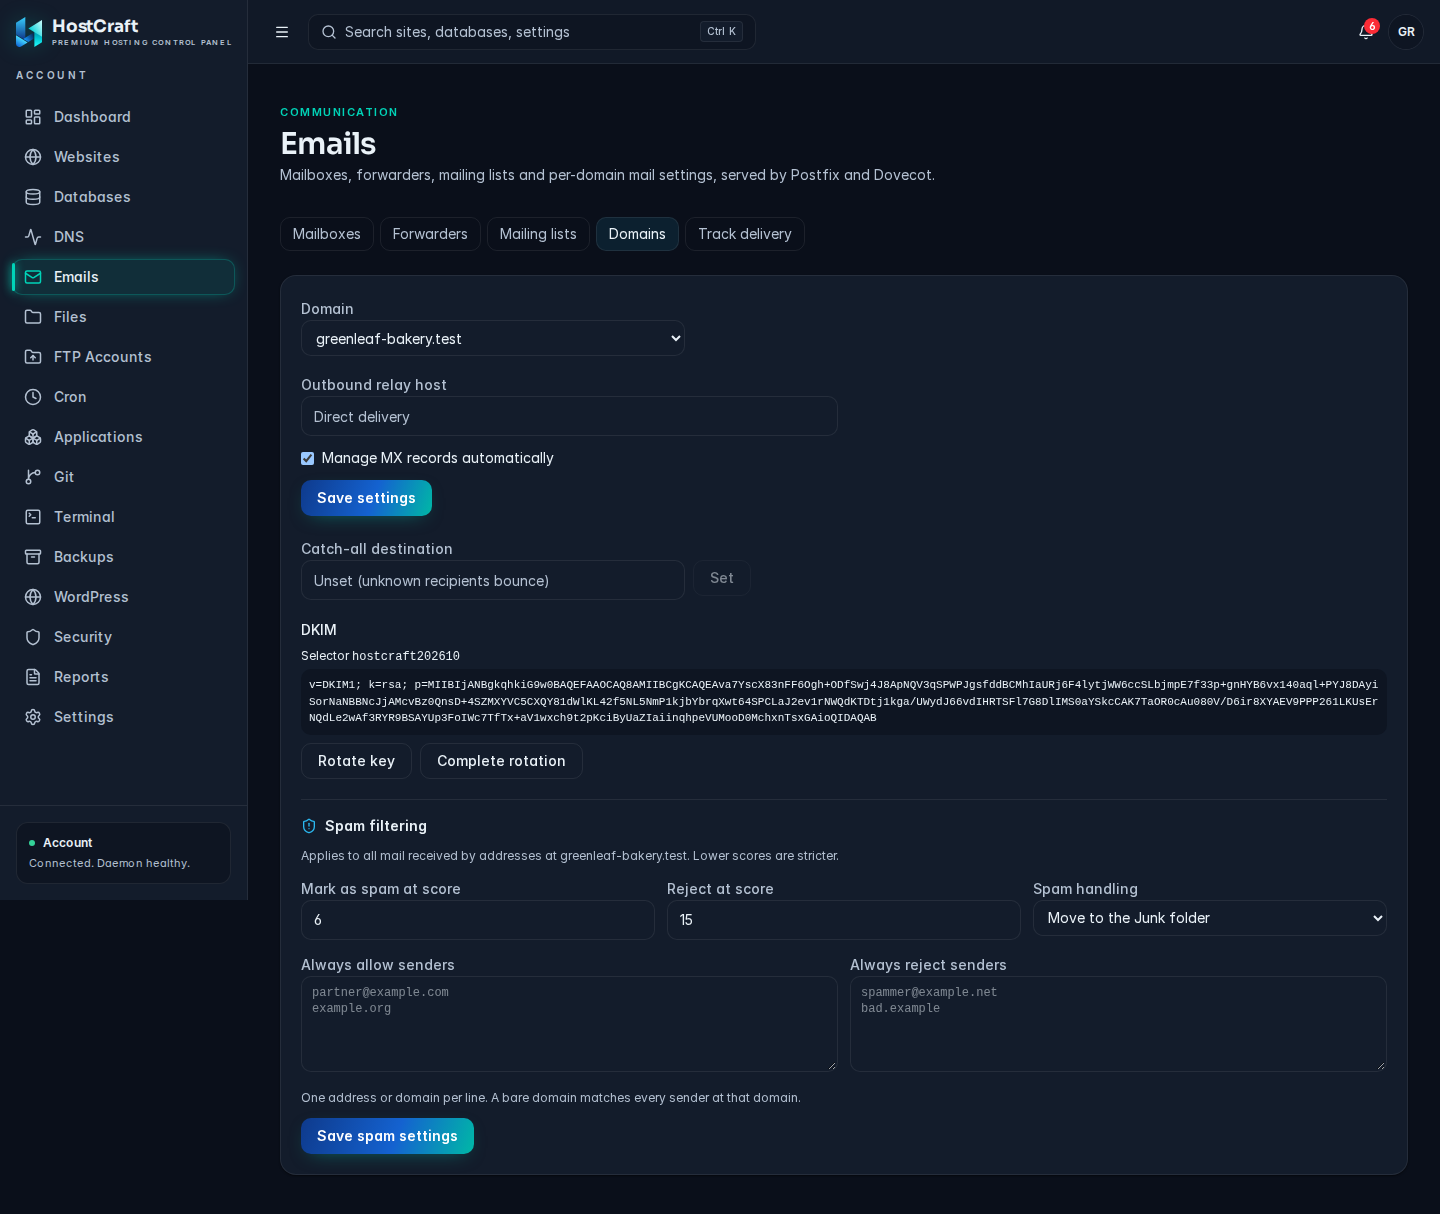Open DNS in the sidebar

[123, 237]
